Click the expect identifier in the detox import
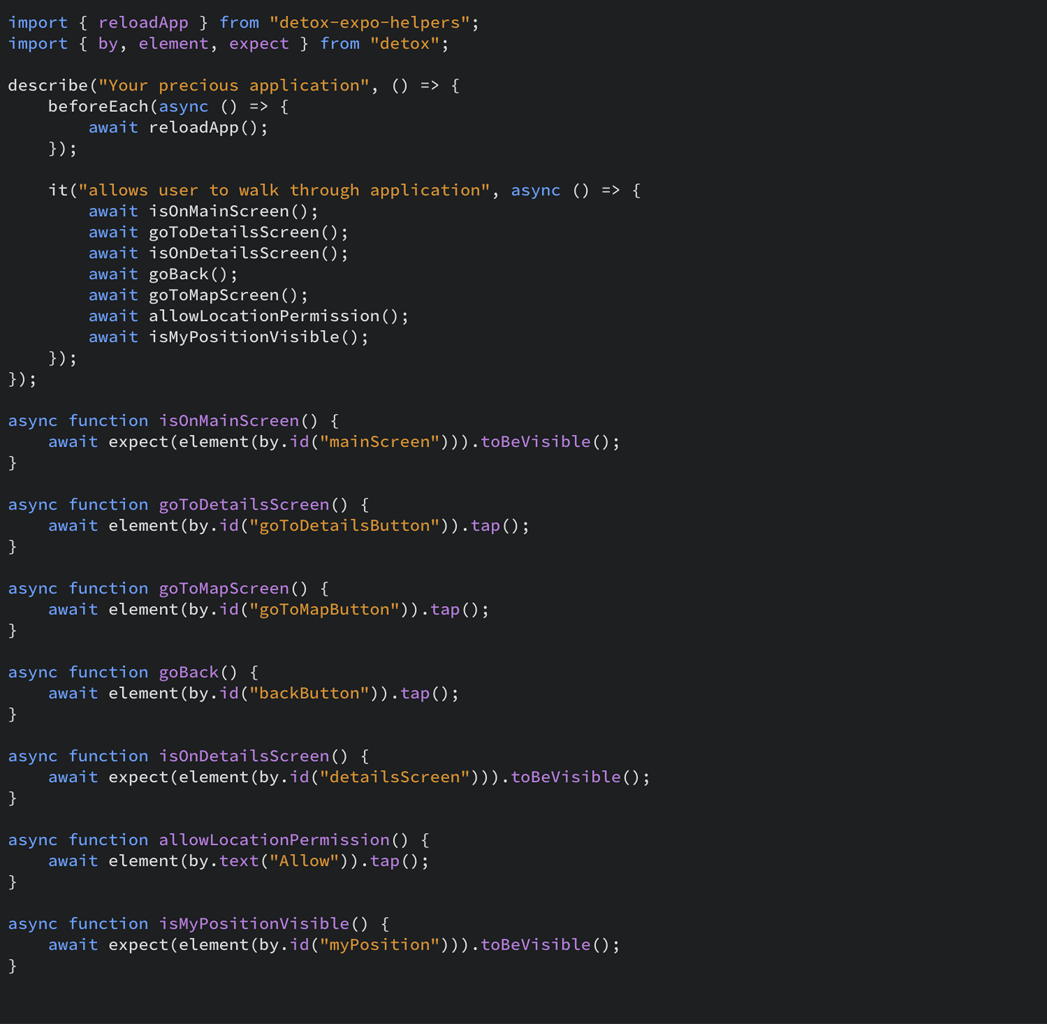The width and height of the screenshot is (1047, 1024). pos(259,43)
